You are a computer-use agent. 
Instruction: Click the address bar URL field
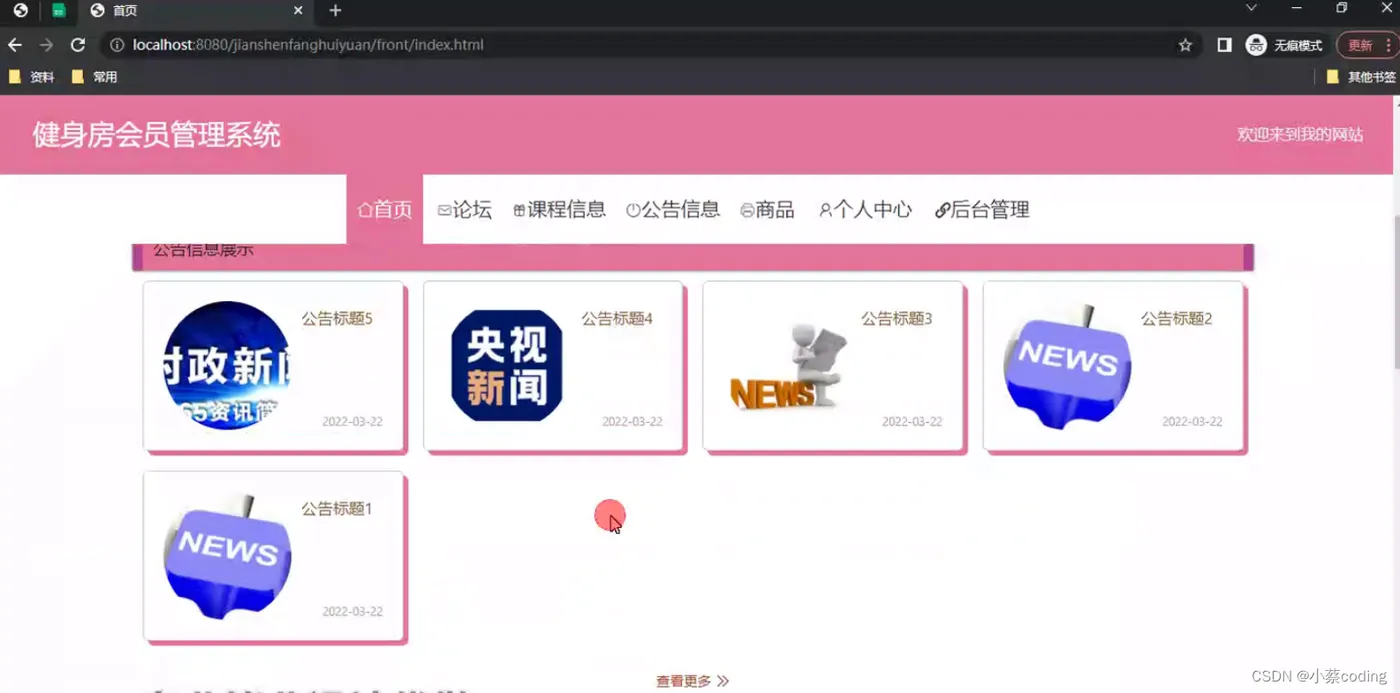pos(640,45)
